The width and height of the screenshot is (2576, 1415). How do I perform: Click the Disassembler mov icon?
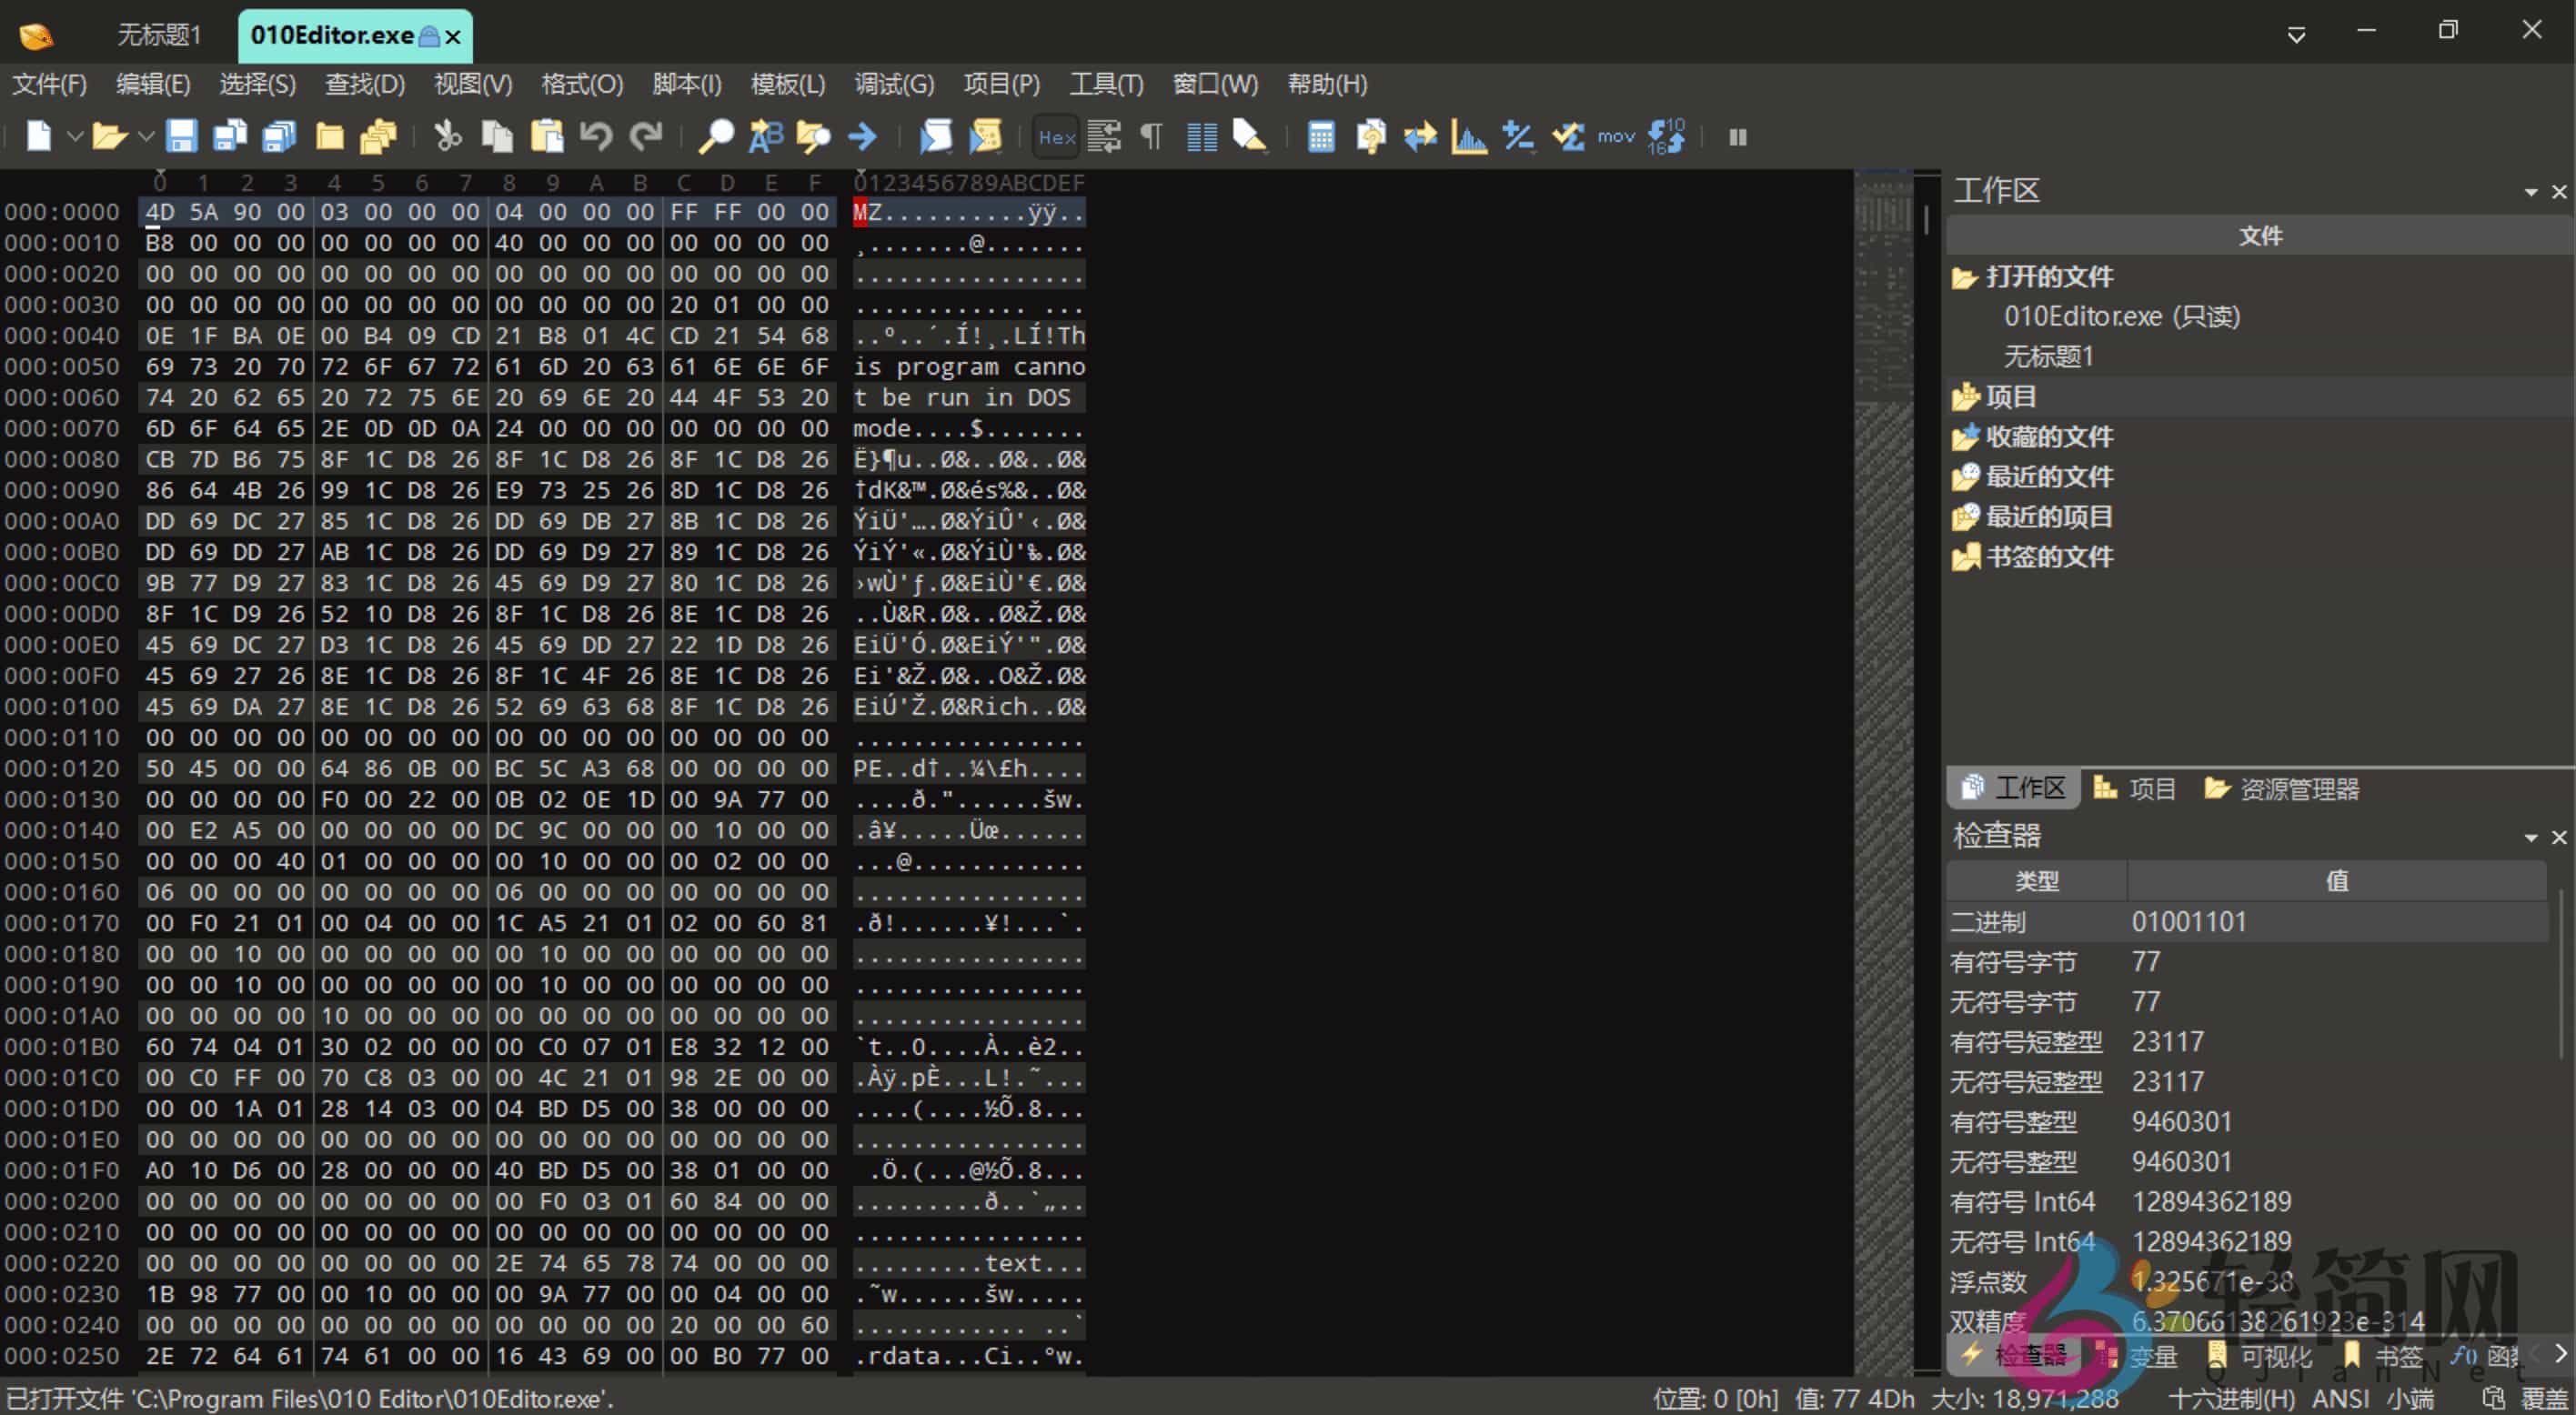coord(1615,136)
